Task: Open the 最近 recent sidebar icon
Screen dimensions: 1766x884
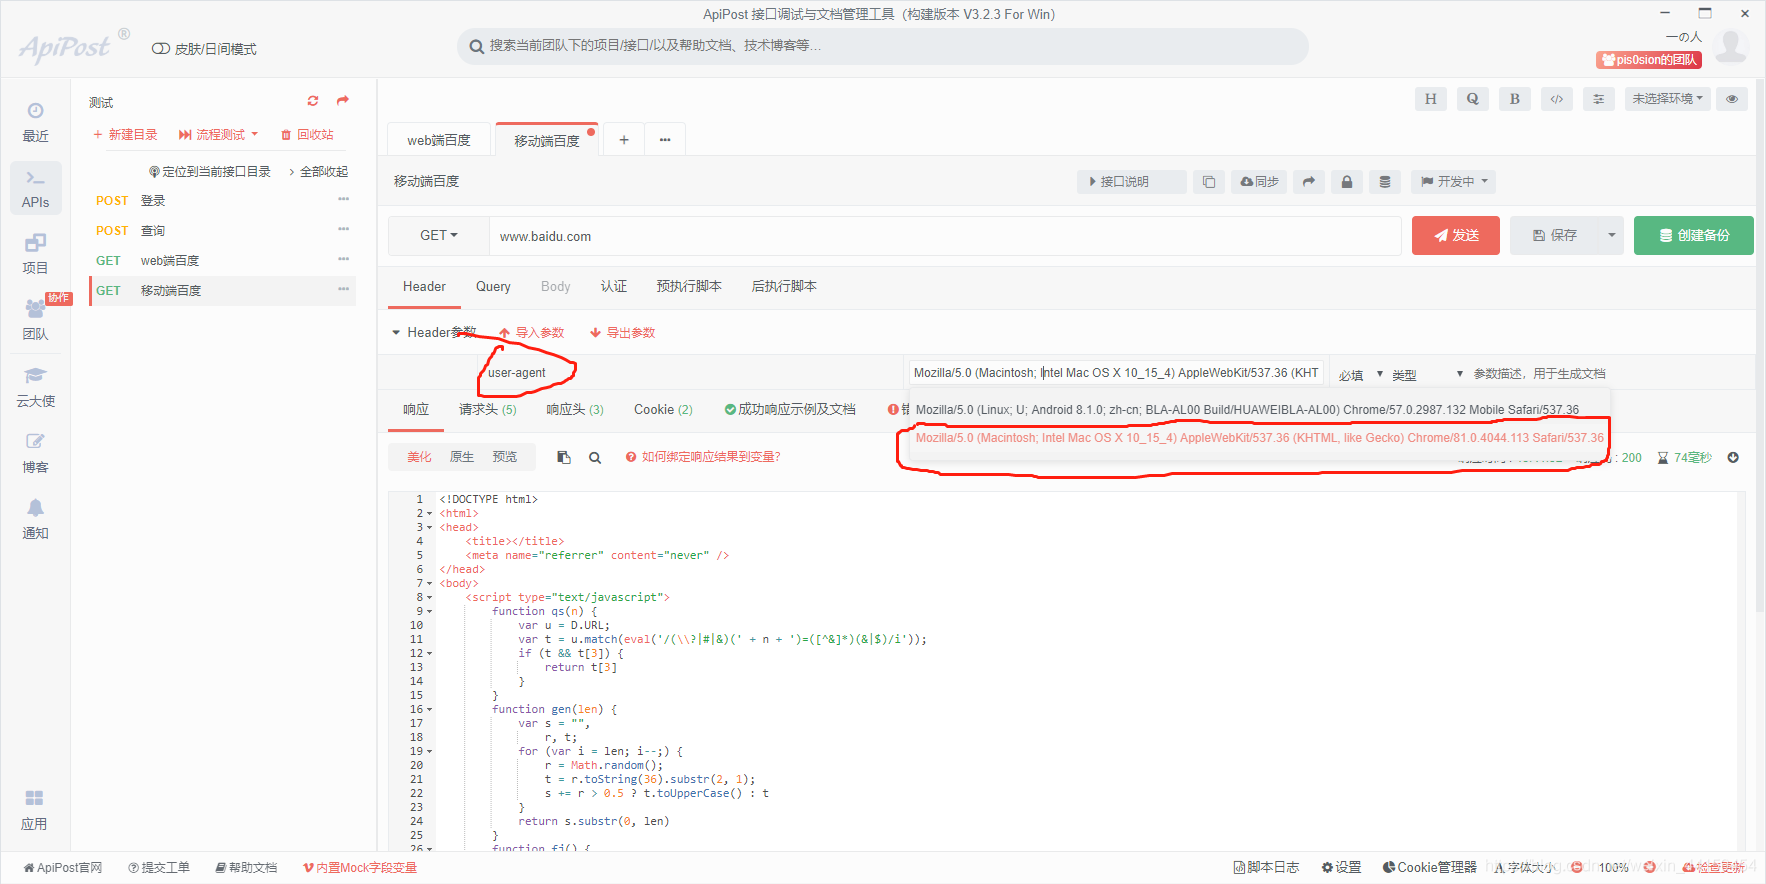Action: click(x=35, y=122)
